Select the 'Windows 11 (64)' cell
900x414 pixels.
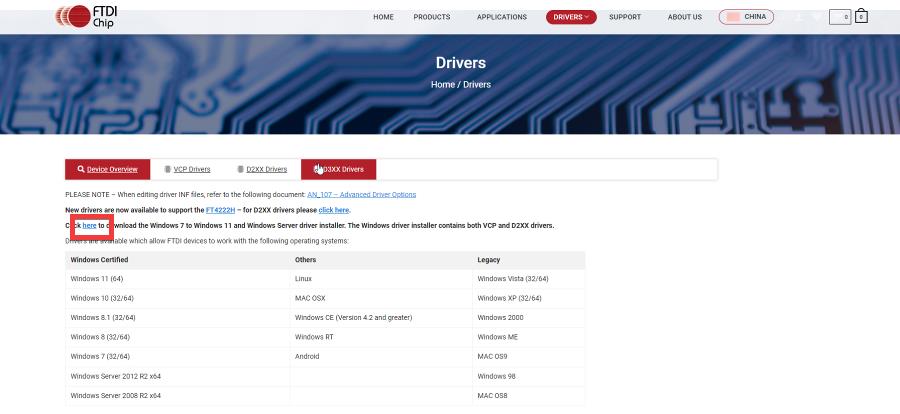click(x=178, y=279)
